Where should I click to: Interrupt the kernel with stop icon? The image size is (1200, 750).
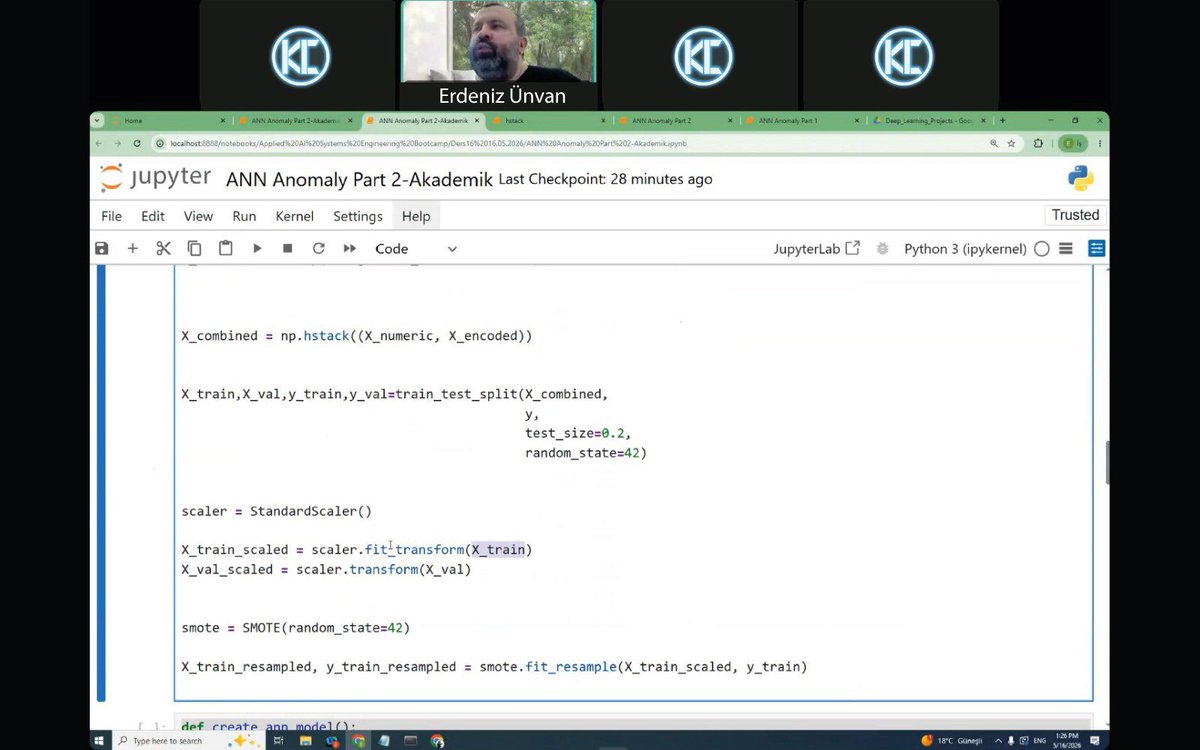coord(288,248)
